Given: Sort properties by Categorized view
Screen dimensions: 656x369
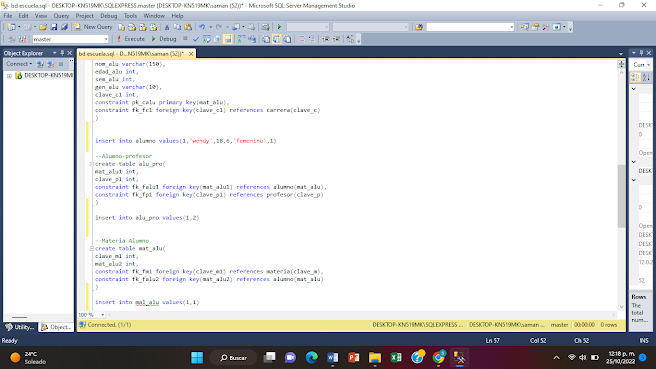Looking at the screenshot, I should click(635, 77).
